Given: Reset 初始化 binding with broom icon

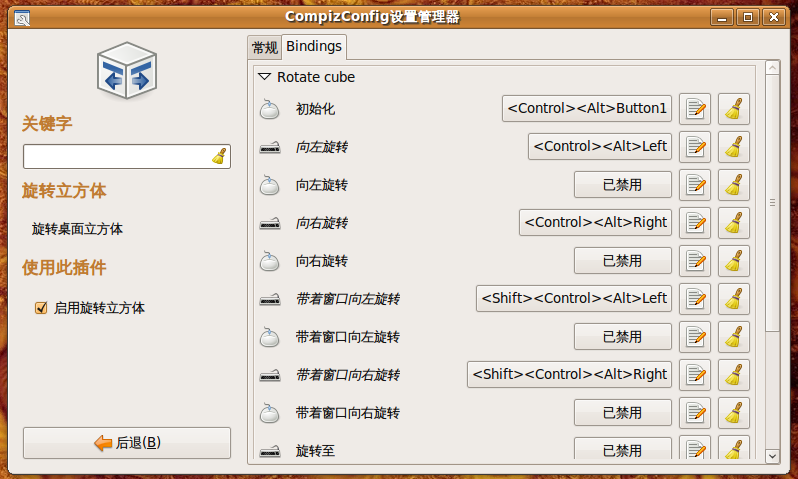Looking at the screenshot, I should (733, 108).
